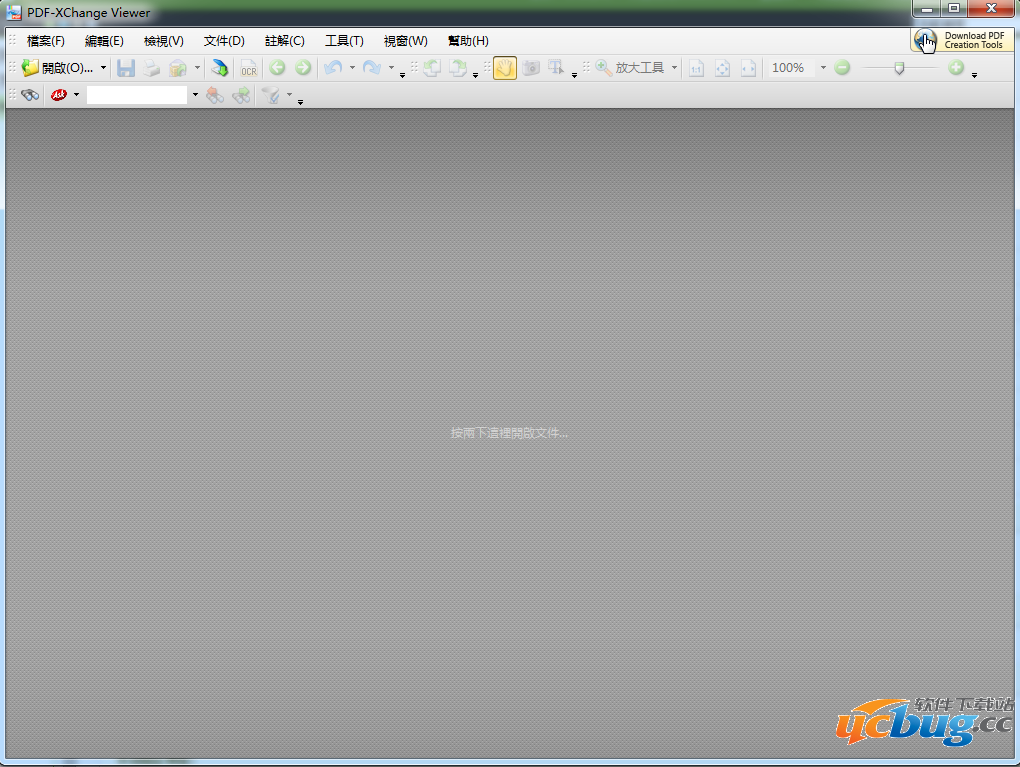Click the scan-to-PDF scanner icon
Screen dimensions: 1020x767
220,68
